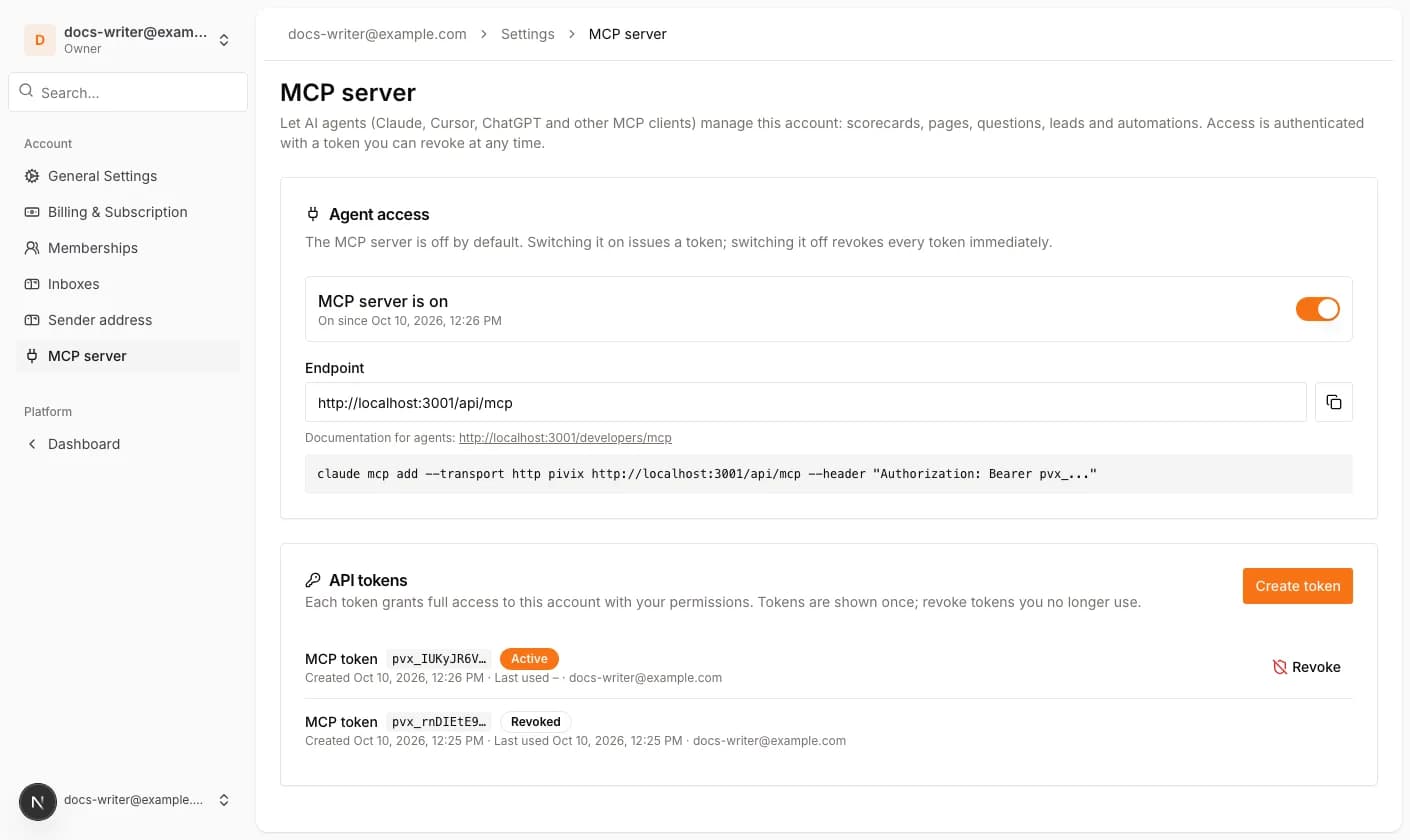The width and height of the screenshot is (1410, 840).
Task: Click the Active status badge
Action: tap(529, 659)
